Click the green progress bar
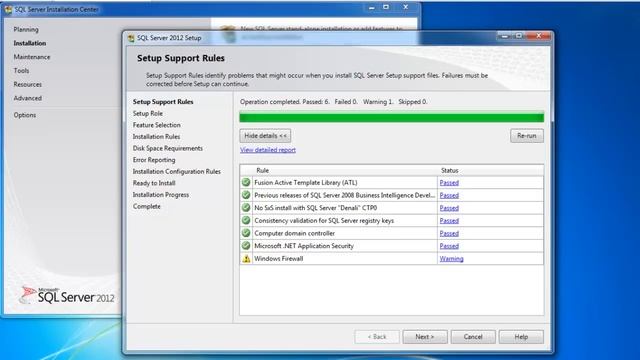 (391, 118)
